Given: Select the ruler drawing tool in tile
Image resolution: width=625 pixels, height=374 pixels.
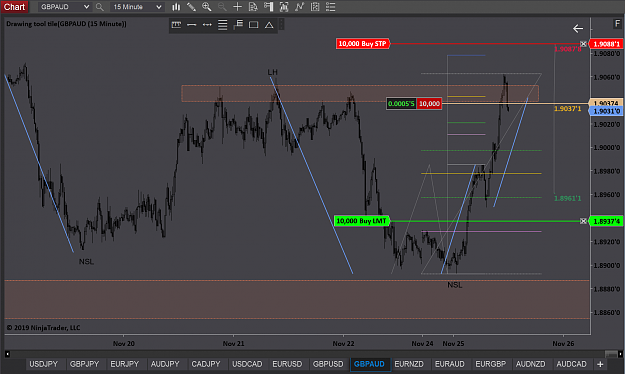Looking at the screenshot, I should [176, 25].
